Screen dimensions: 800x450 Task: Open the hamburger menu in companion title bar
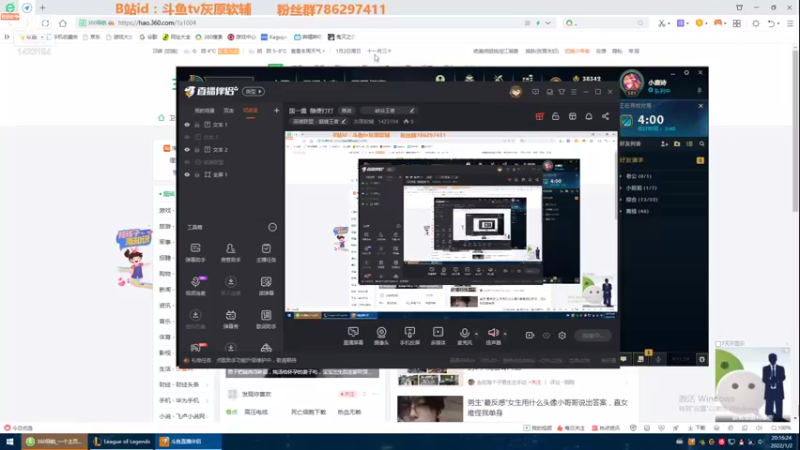(x=574, y=92)
